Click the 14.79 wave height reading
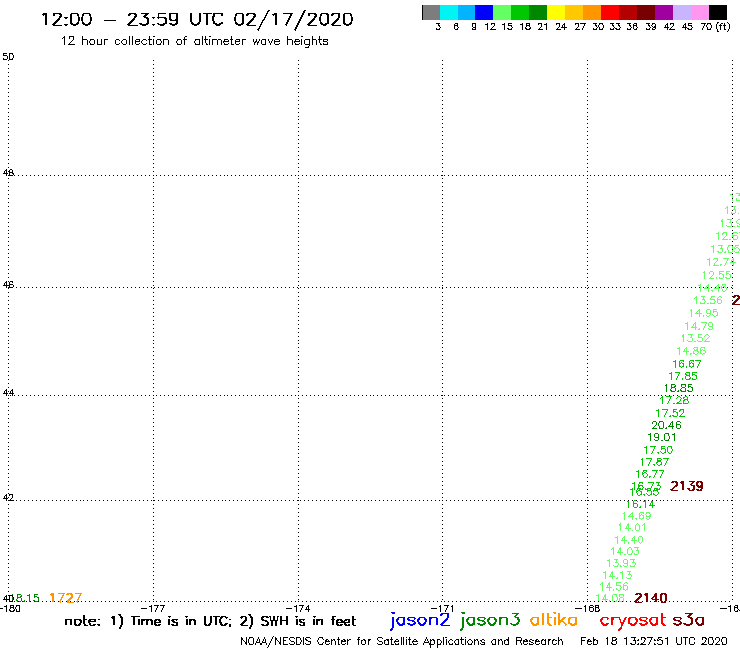This screenshot has width=740, height=650. [699, 326]
